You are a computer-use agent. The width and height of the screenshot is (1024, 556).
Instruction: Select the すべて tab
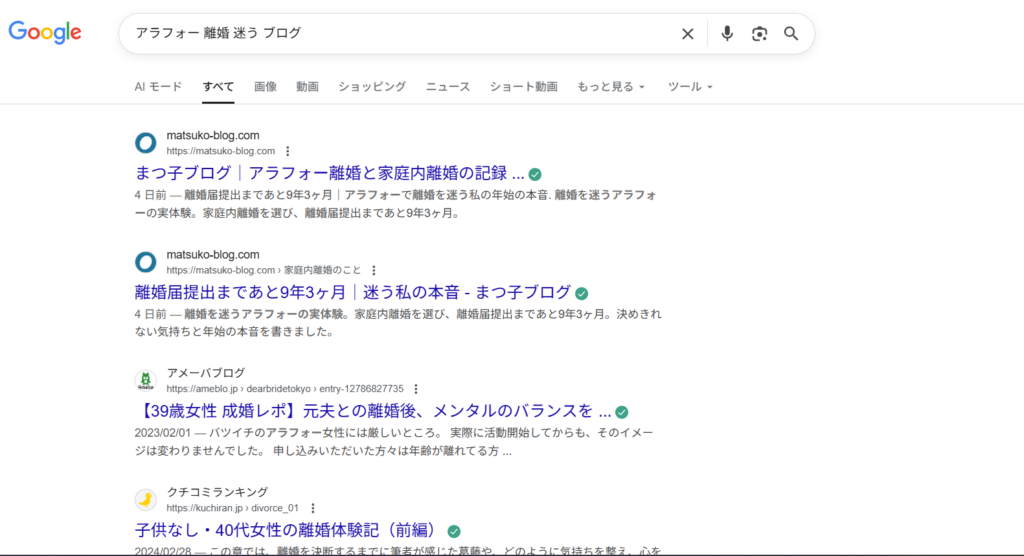tap(218, 86)
